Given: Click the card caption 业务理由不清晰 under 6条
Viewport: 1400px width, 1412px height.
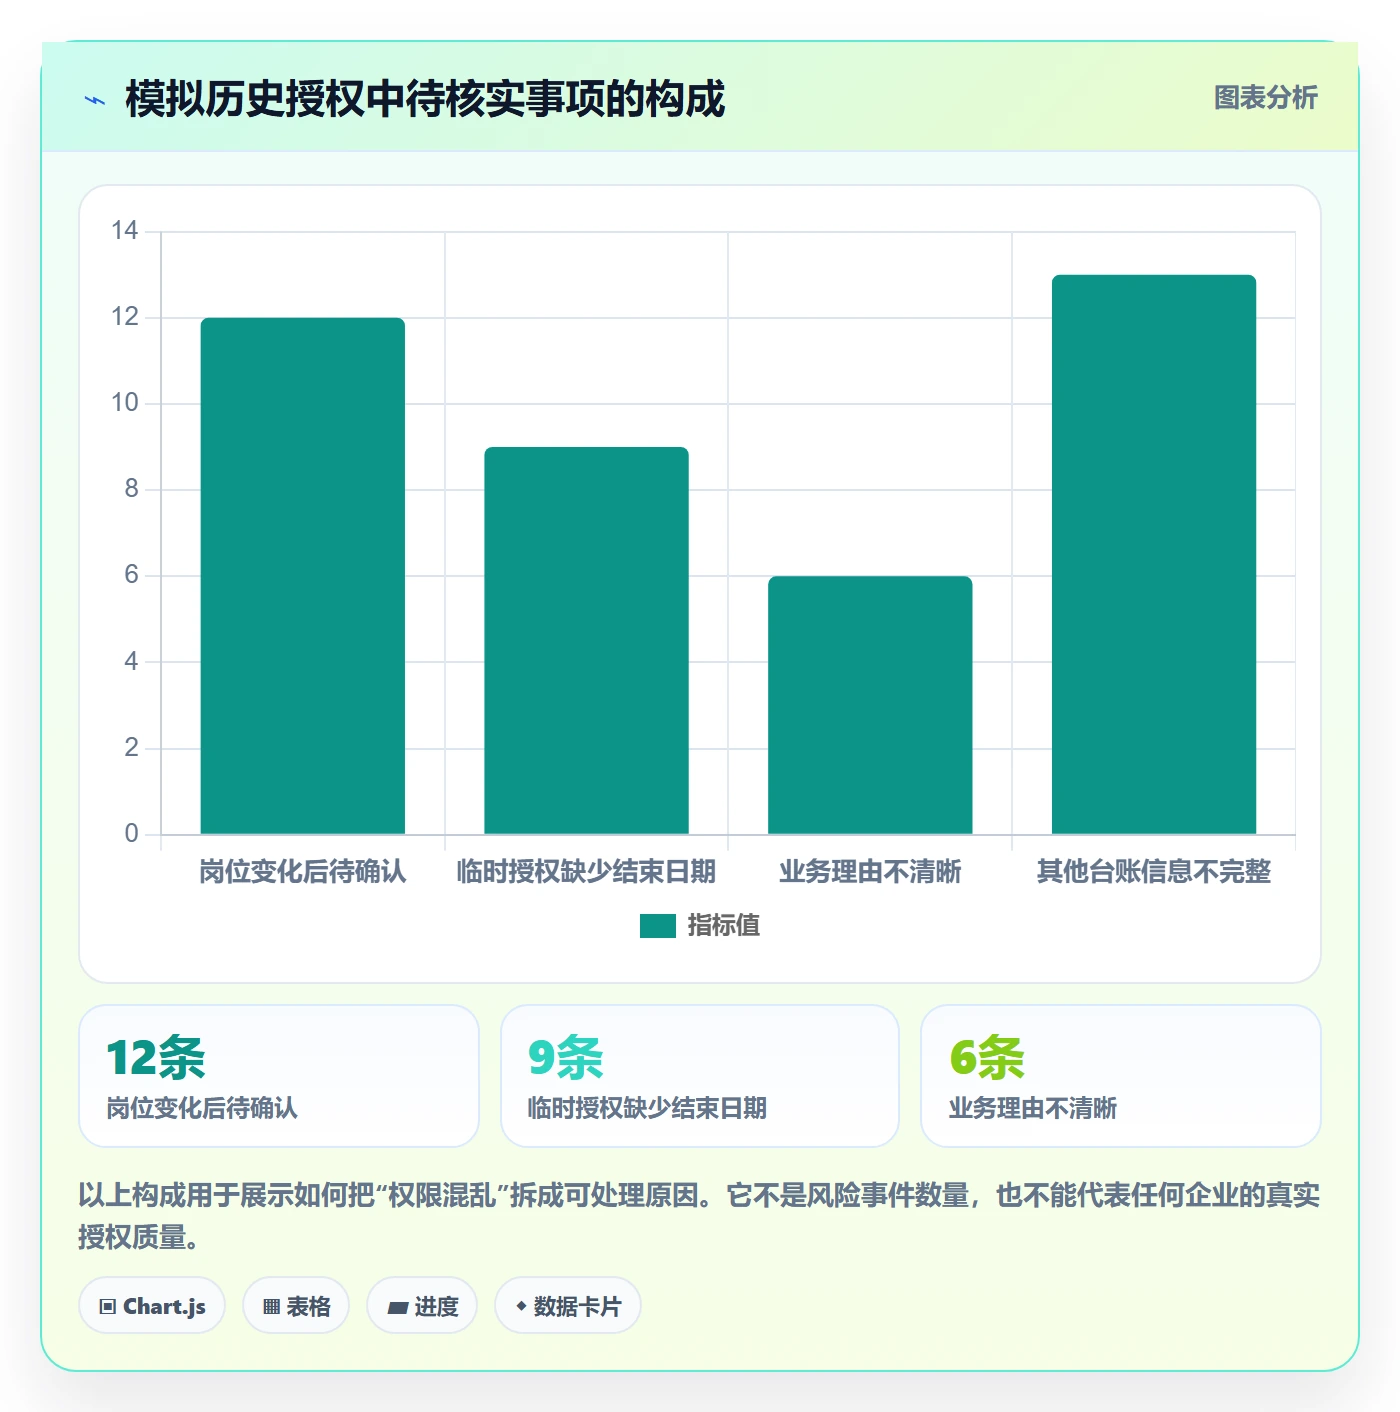Looking at the screenshot, I should [1033, 1108].
